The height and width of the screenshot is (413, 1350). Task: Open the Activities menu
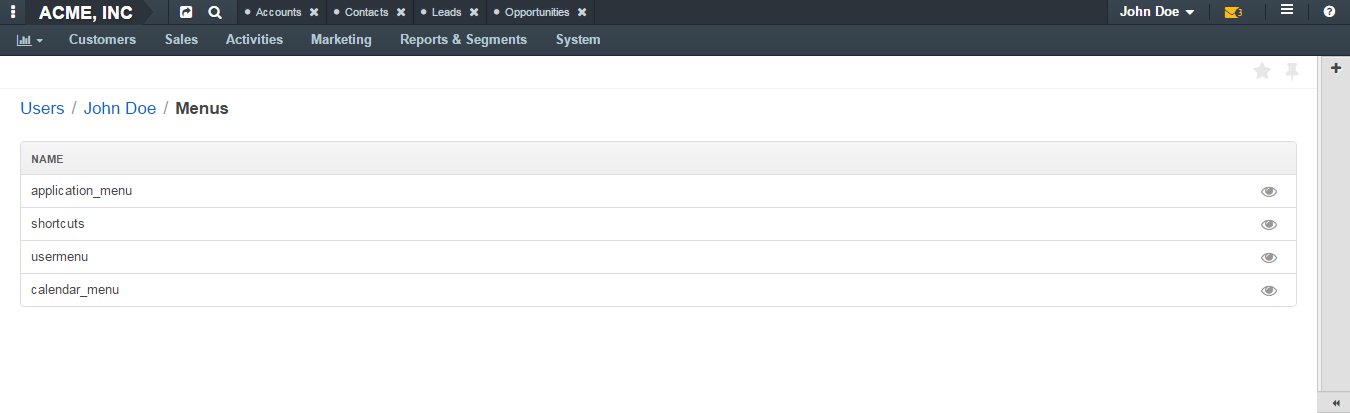point(254,40)
